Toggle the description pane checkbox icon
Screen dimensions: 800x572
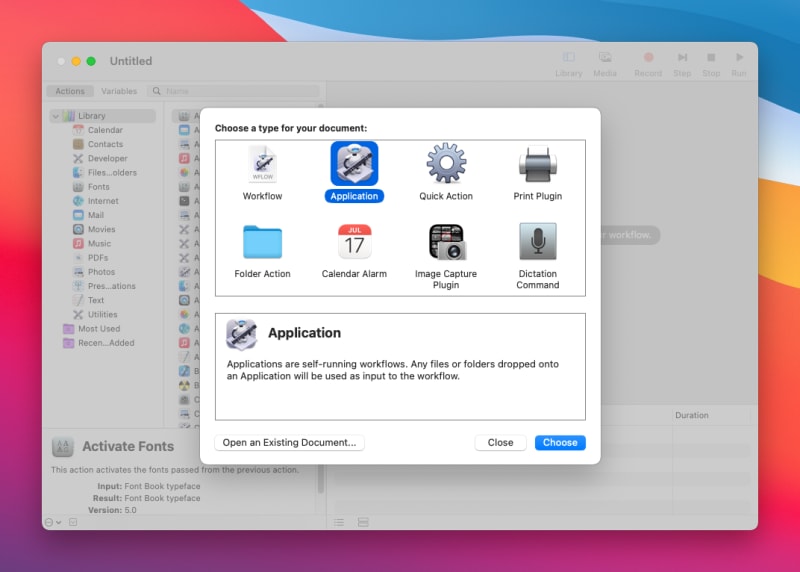[73, 522]
